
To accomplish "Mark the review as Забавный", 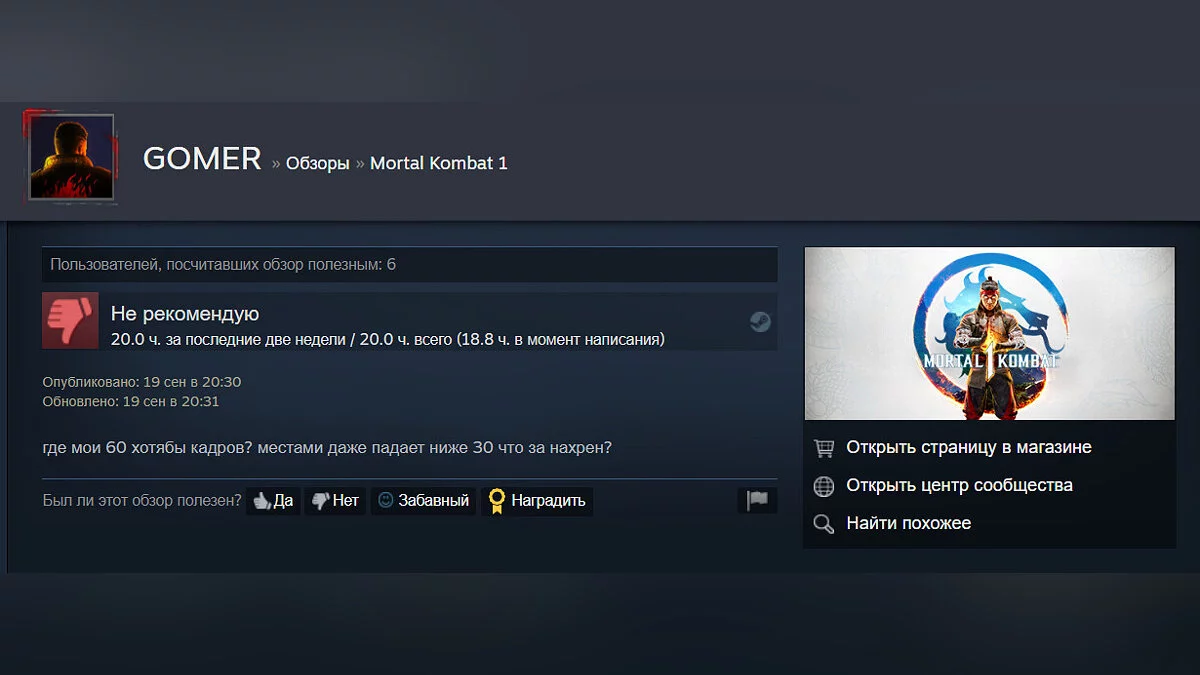I will pos(423,501).
